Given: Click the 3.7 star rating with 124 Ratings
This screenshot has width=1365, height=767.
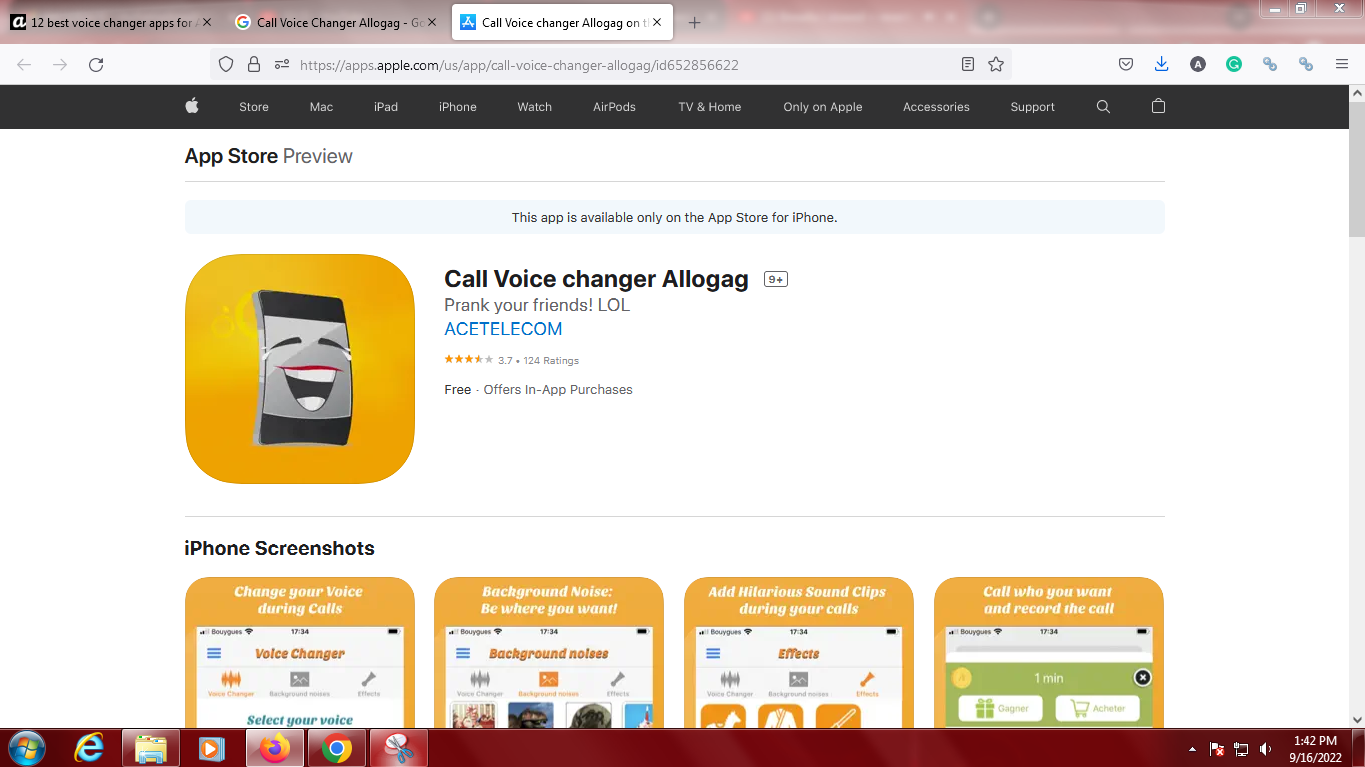Looking at the screenshot, I should coord(512,360).
